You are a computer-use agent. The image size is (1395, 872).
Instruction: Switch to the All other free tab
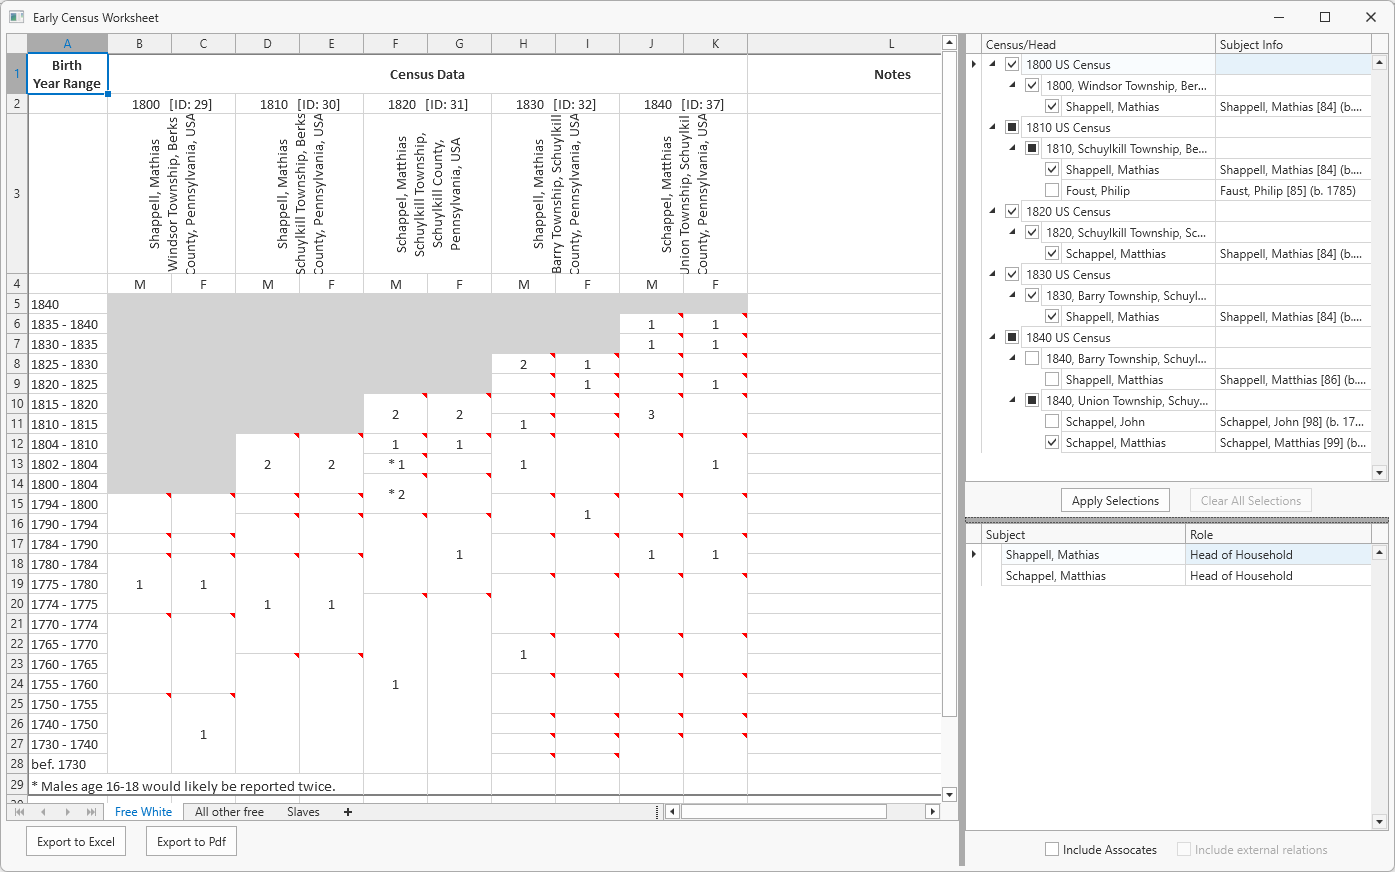[x=229, y=812]
